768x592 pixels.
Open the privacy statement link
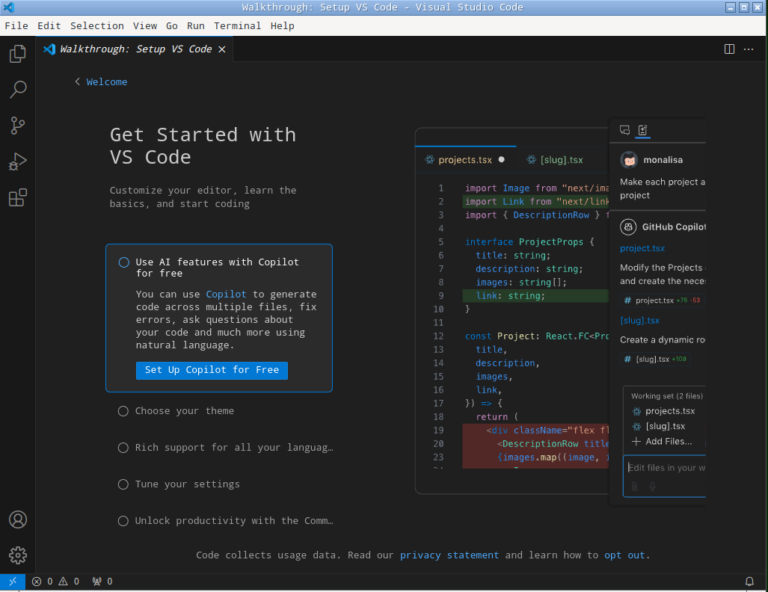[449, 555]
